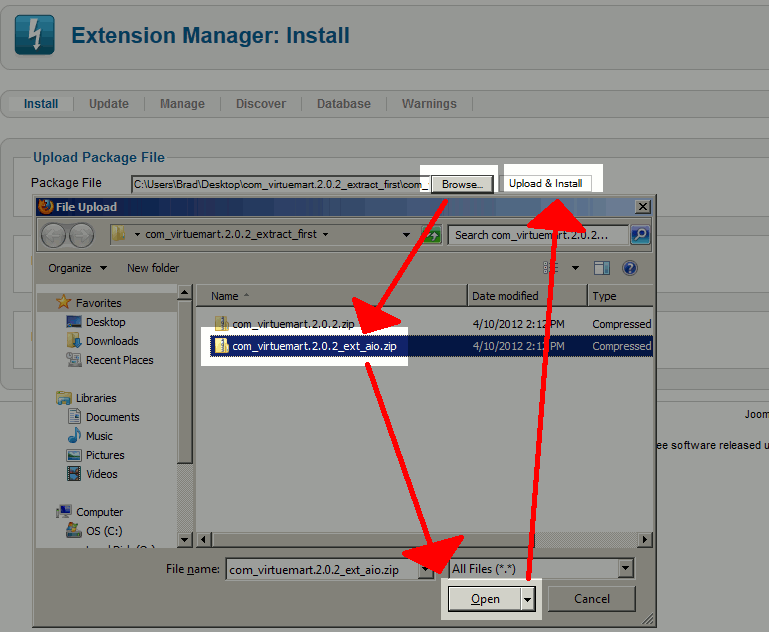769x632 pixels.
Task: Switch to the Warnings tab
Action: [429, 104]
